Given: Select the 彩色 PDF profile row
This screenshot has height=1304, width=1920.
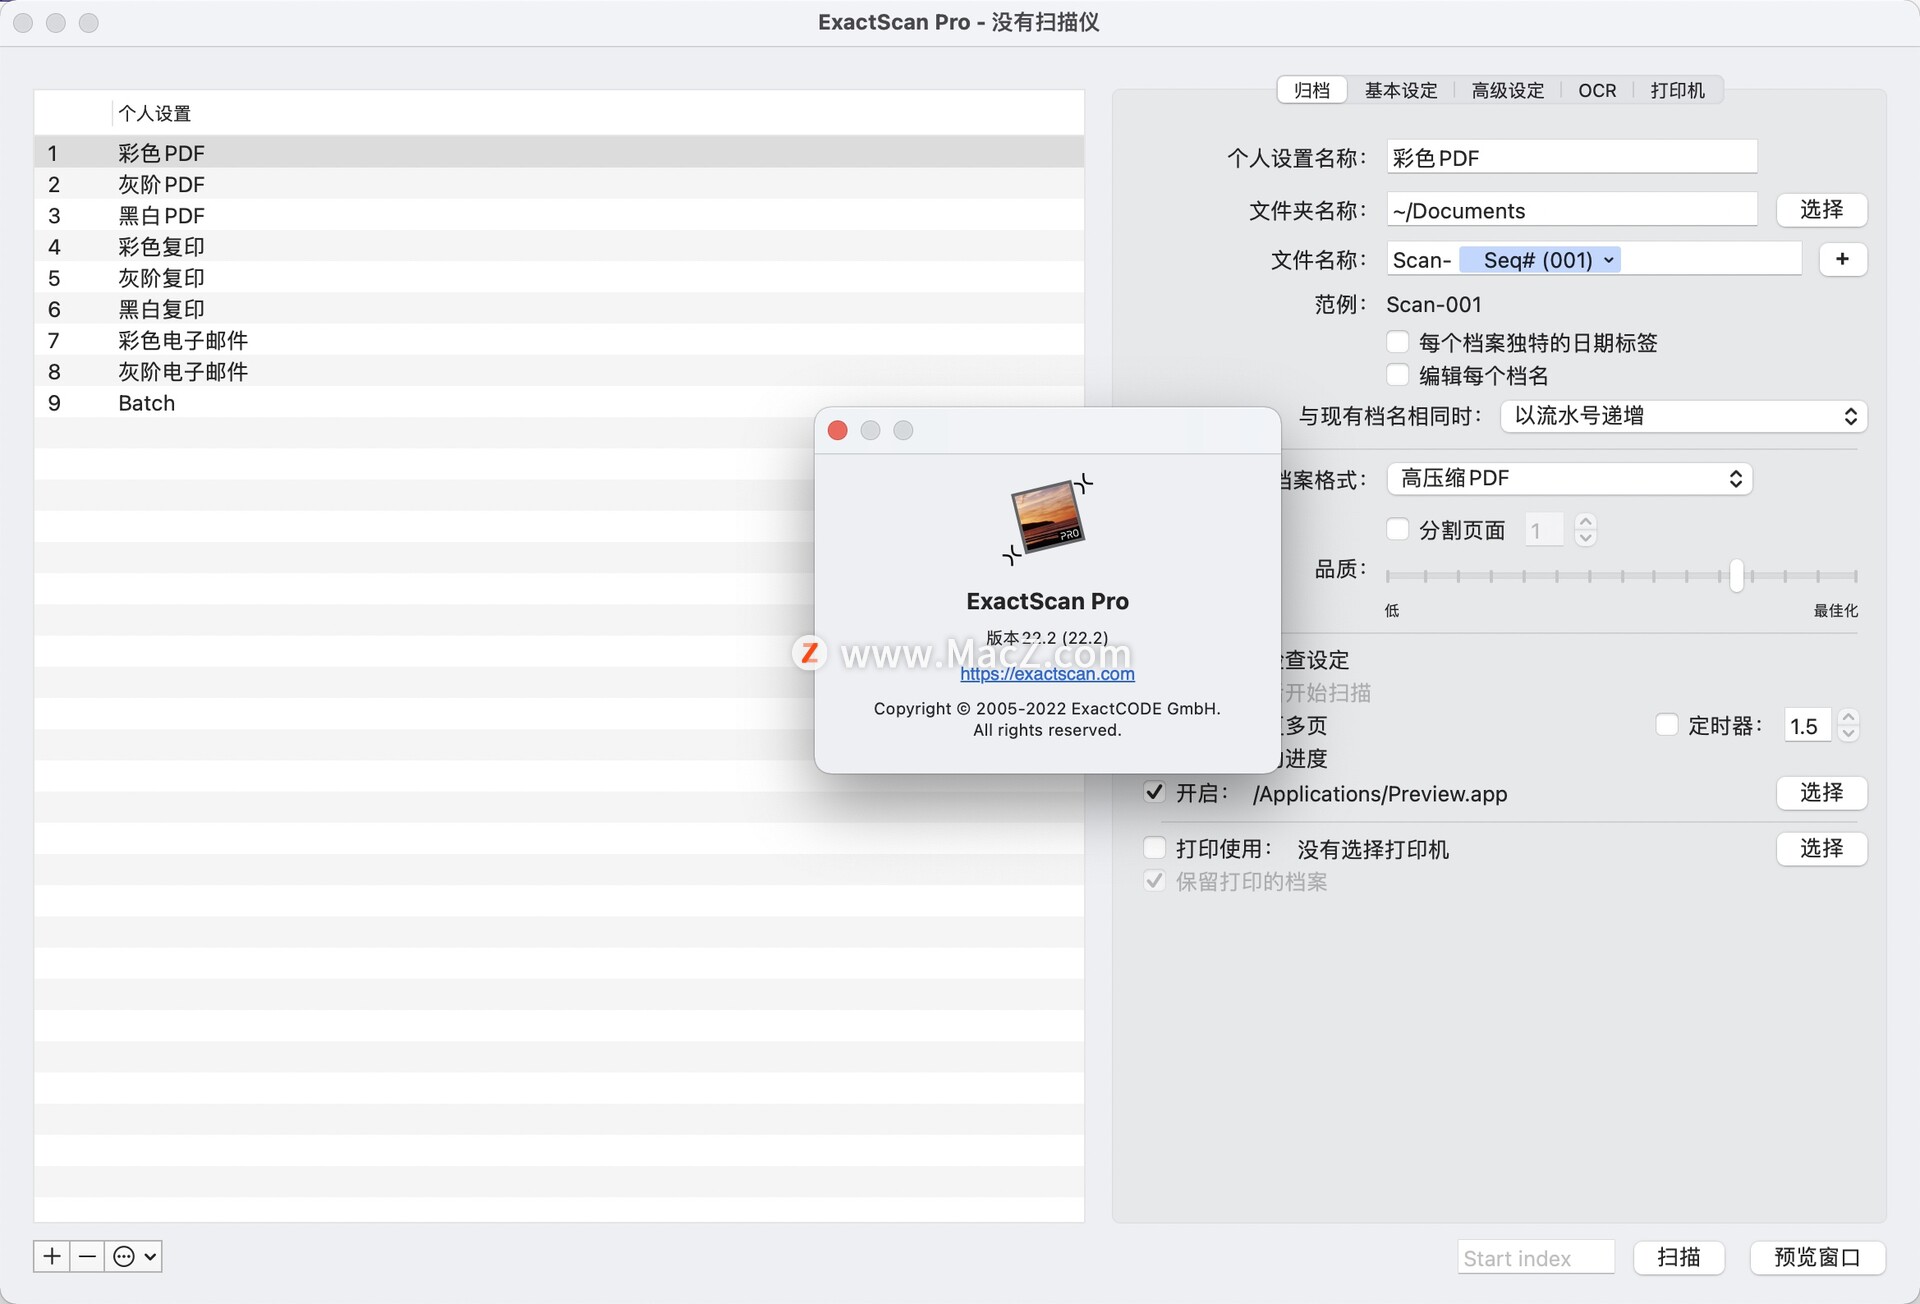Looking at the screenshot, I should [559, 153].
